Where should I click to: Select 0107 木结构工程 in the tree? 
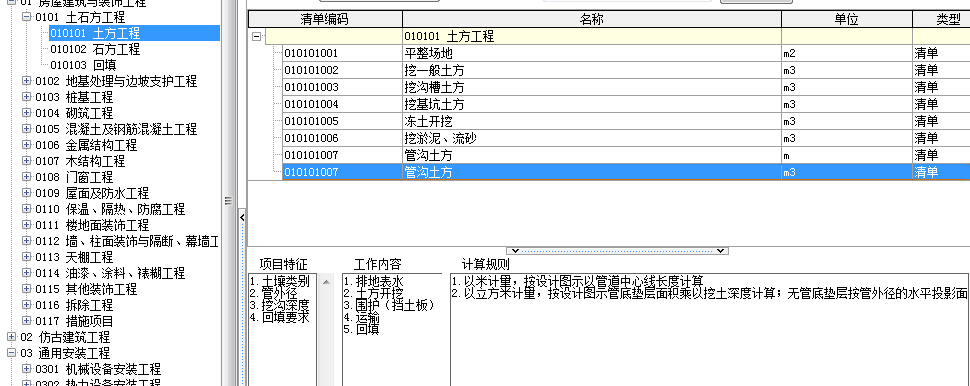pyautogui.click(x=80, y=161)
